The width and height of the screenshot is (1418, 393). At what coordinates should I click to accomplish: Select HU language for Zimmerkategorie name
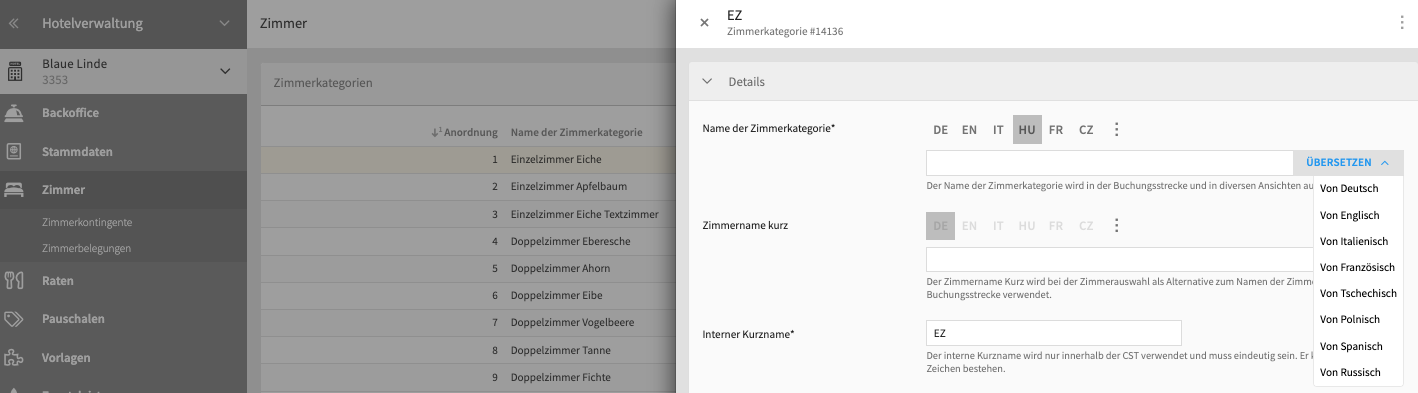(x=1027, y=130)
